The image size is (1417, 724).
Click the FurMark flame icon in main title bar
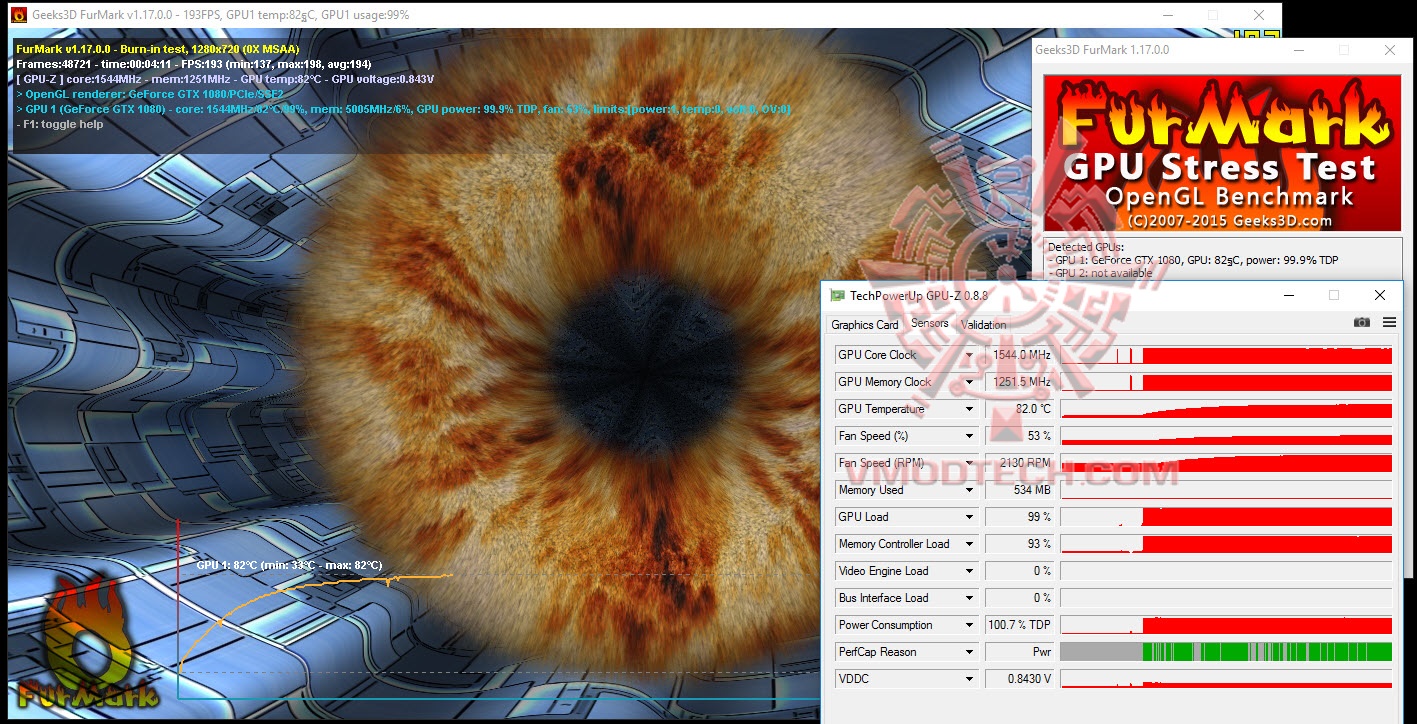(18, 15)
